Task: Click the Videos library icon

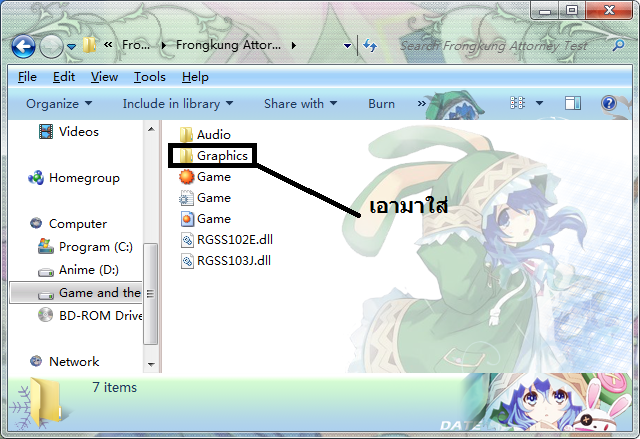Action: 46,132
